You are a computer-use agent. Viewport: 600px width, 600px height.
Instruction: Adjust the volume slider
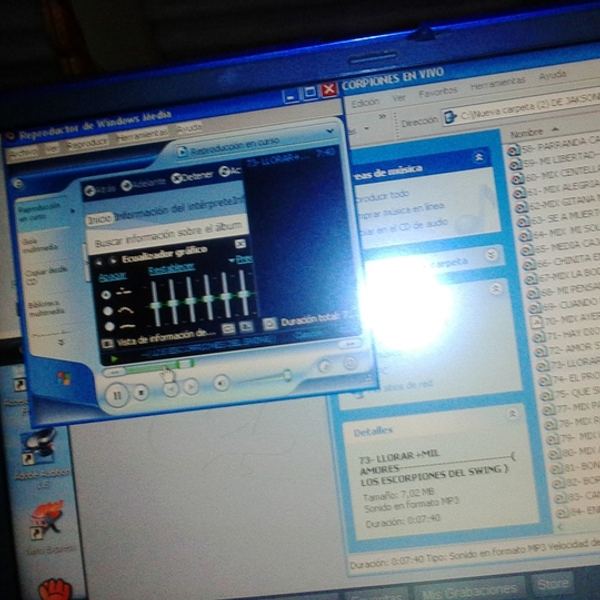[x=287, y=375]
